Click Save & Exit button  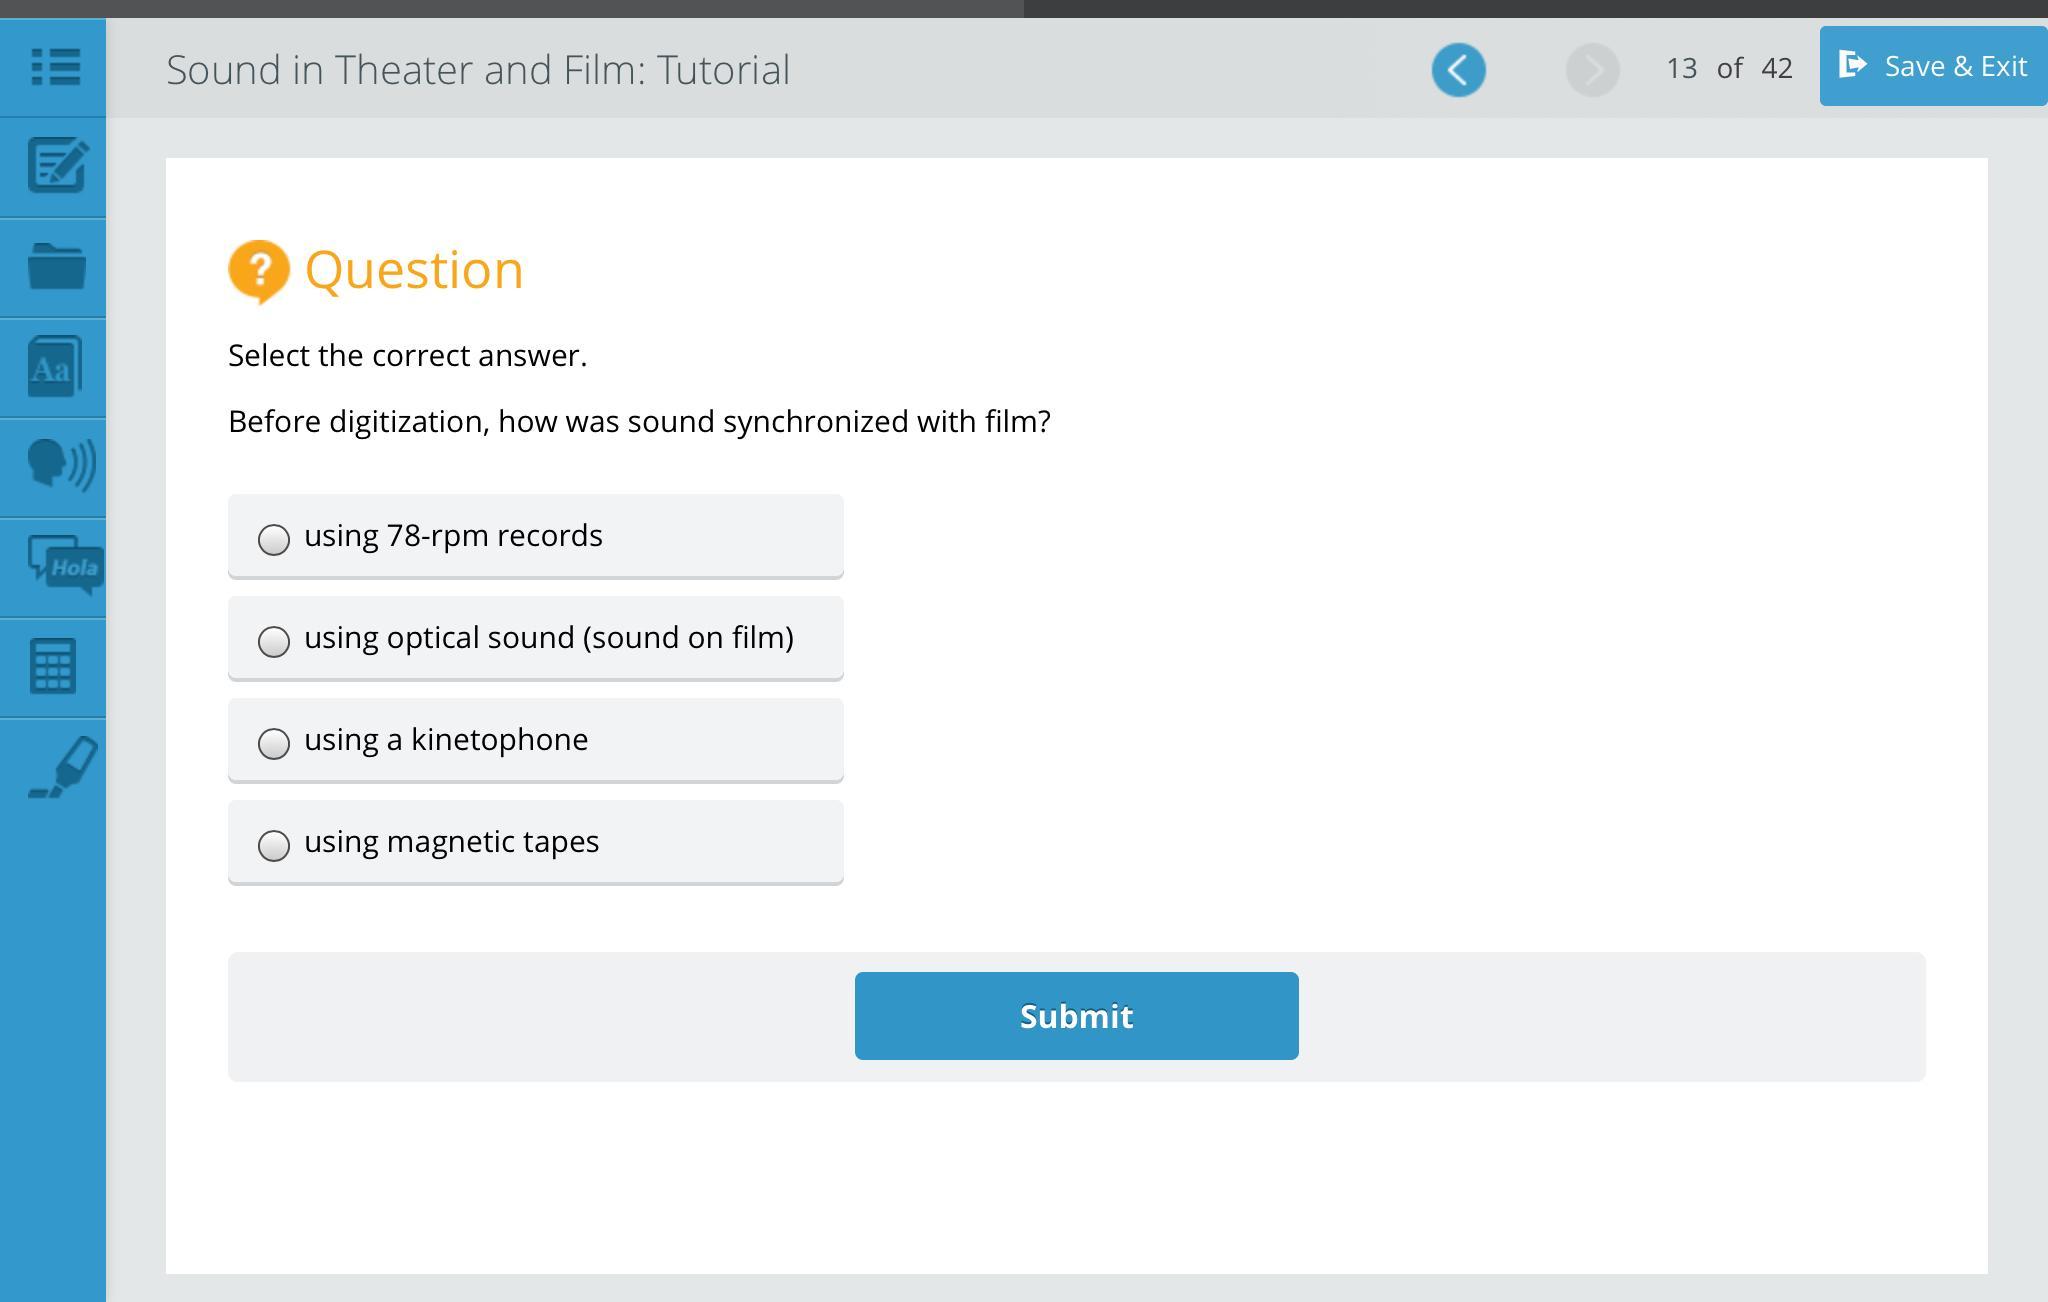point(1932,66)
